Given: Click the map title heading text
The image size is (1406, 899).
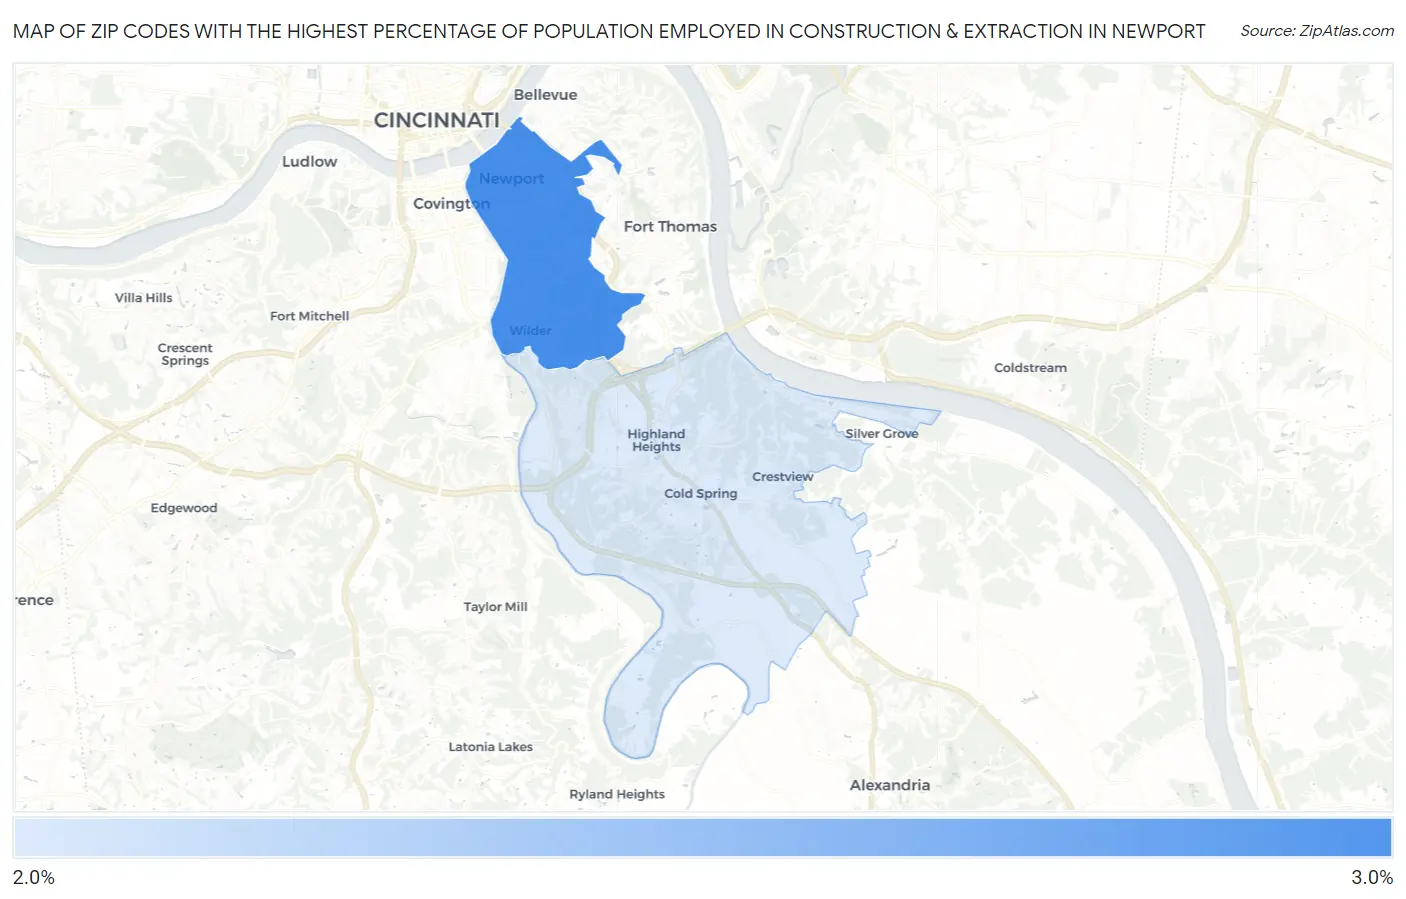Looking at the screenshot, I should coord(609,31).
